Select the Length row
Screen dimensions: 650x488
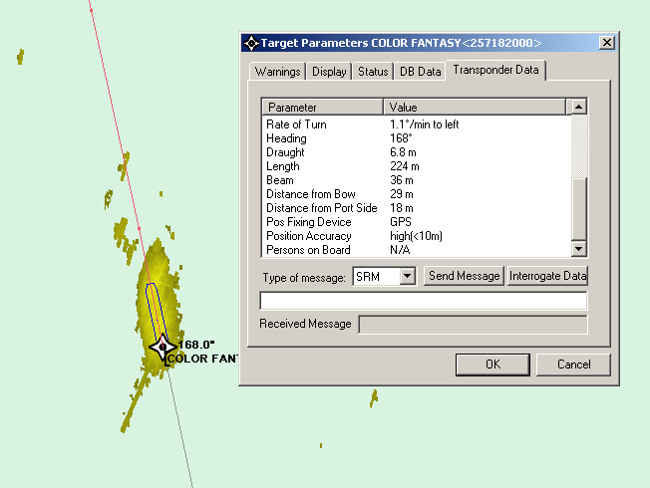coord(416,166)
